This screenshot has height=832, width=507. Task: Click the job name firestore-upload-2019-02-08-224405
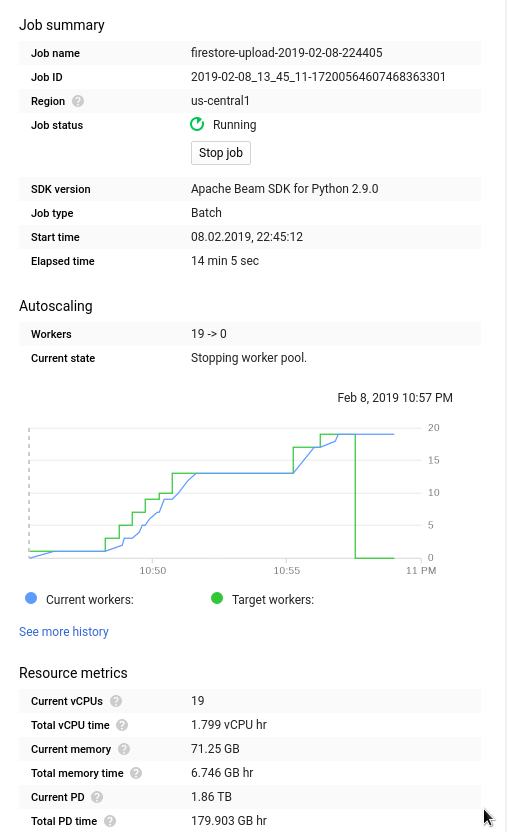click(286, 53)
